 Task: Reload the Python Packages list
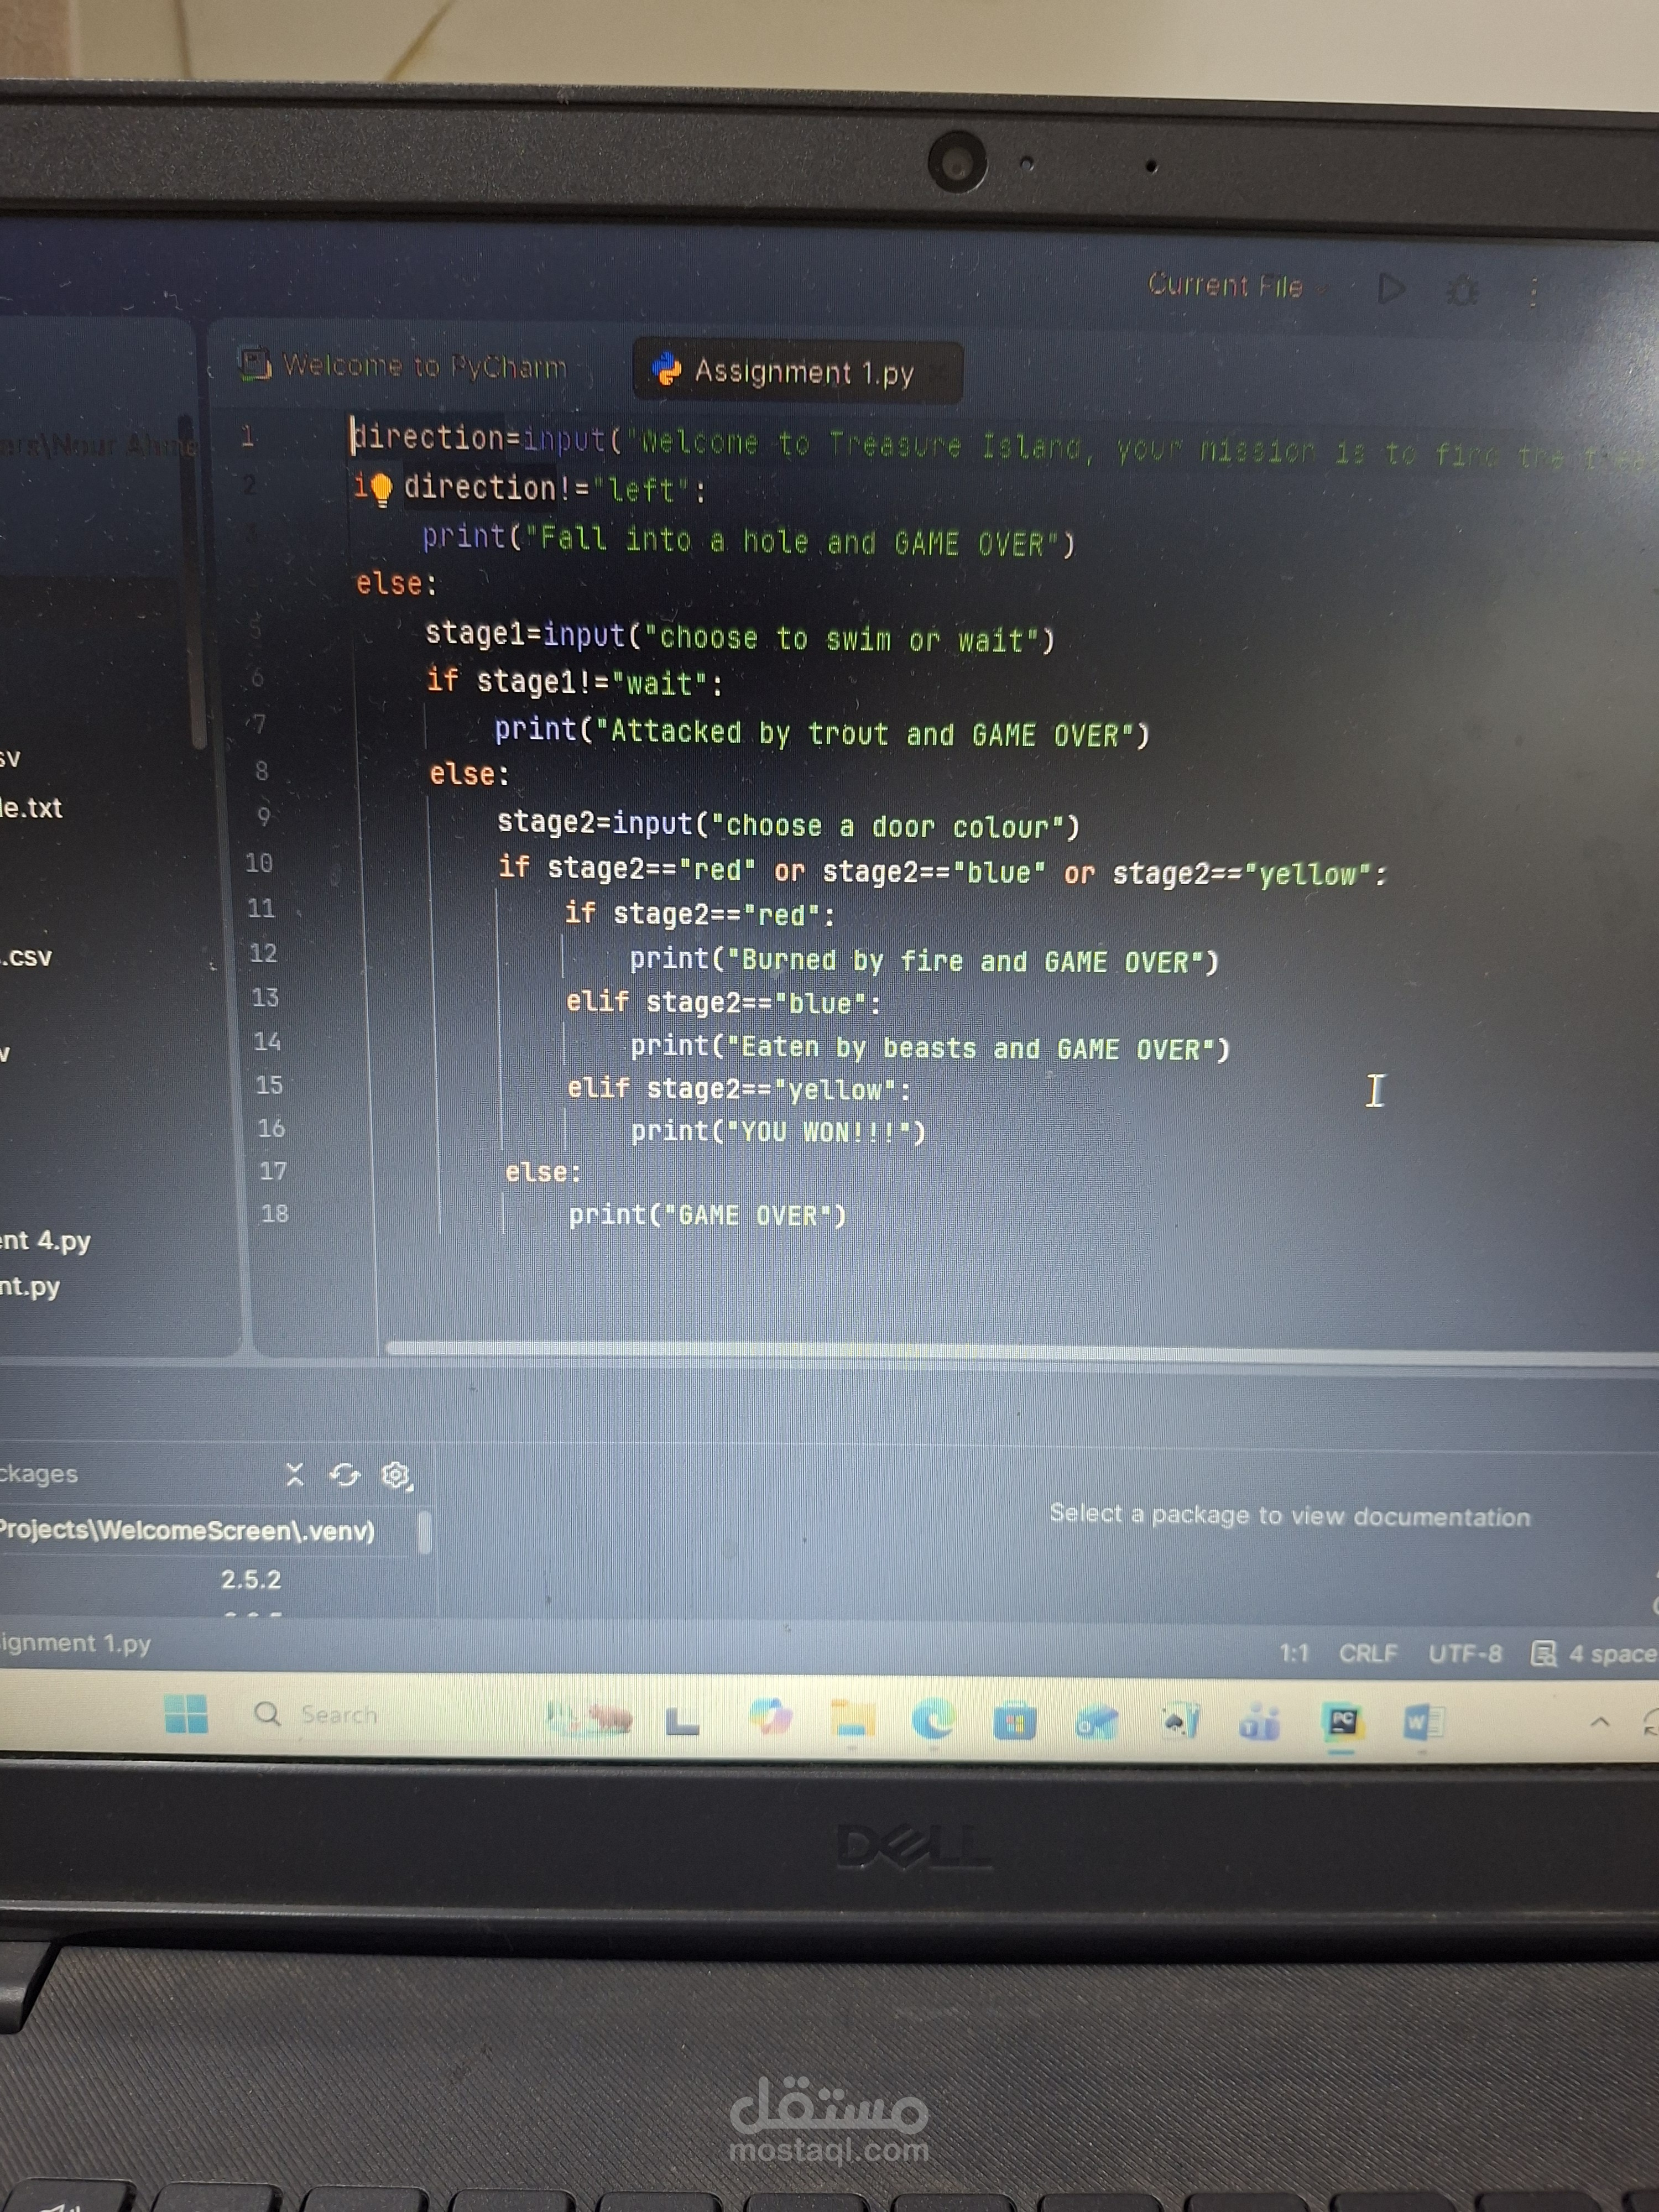click(345, 1475)
